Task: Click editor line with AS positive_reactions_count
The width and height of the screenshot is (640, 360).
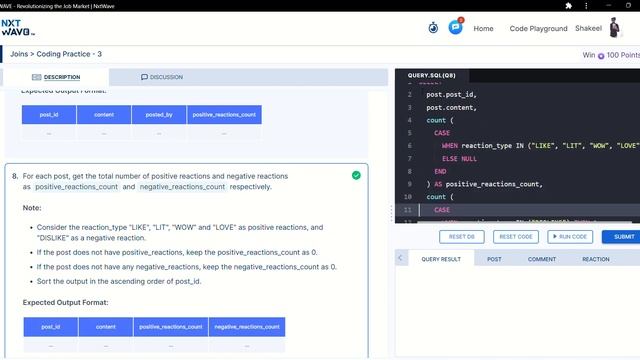Action: point(484,184)
